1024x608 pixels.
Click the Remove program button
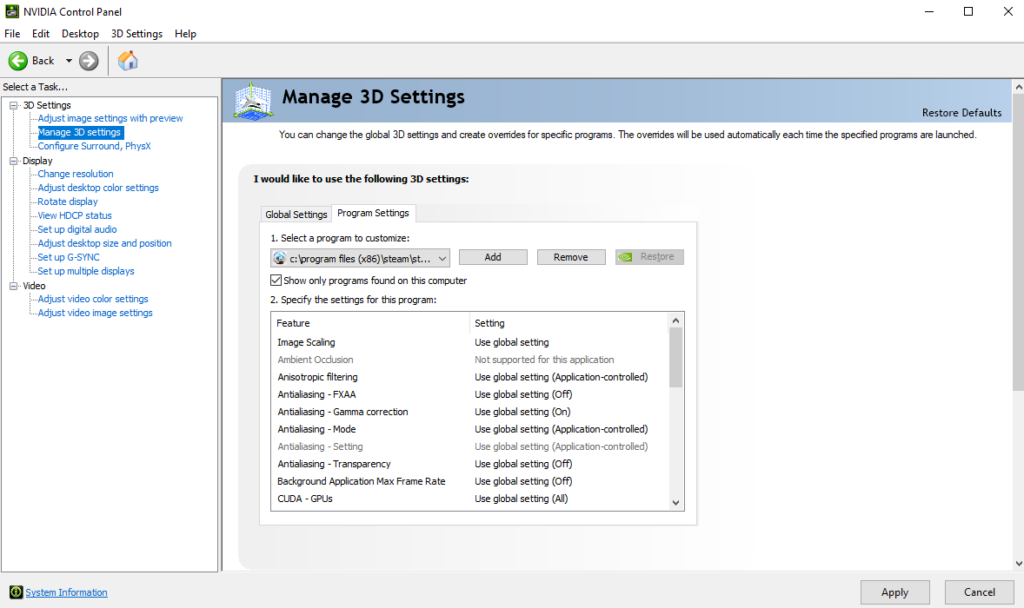point(570,257)
